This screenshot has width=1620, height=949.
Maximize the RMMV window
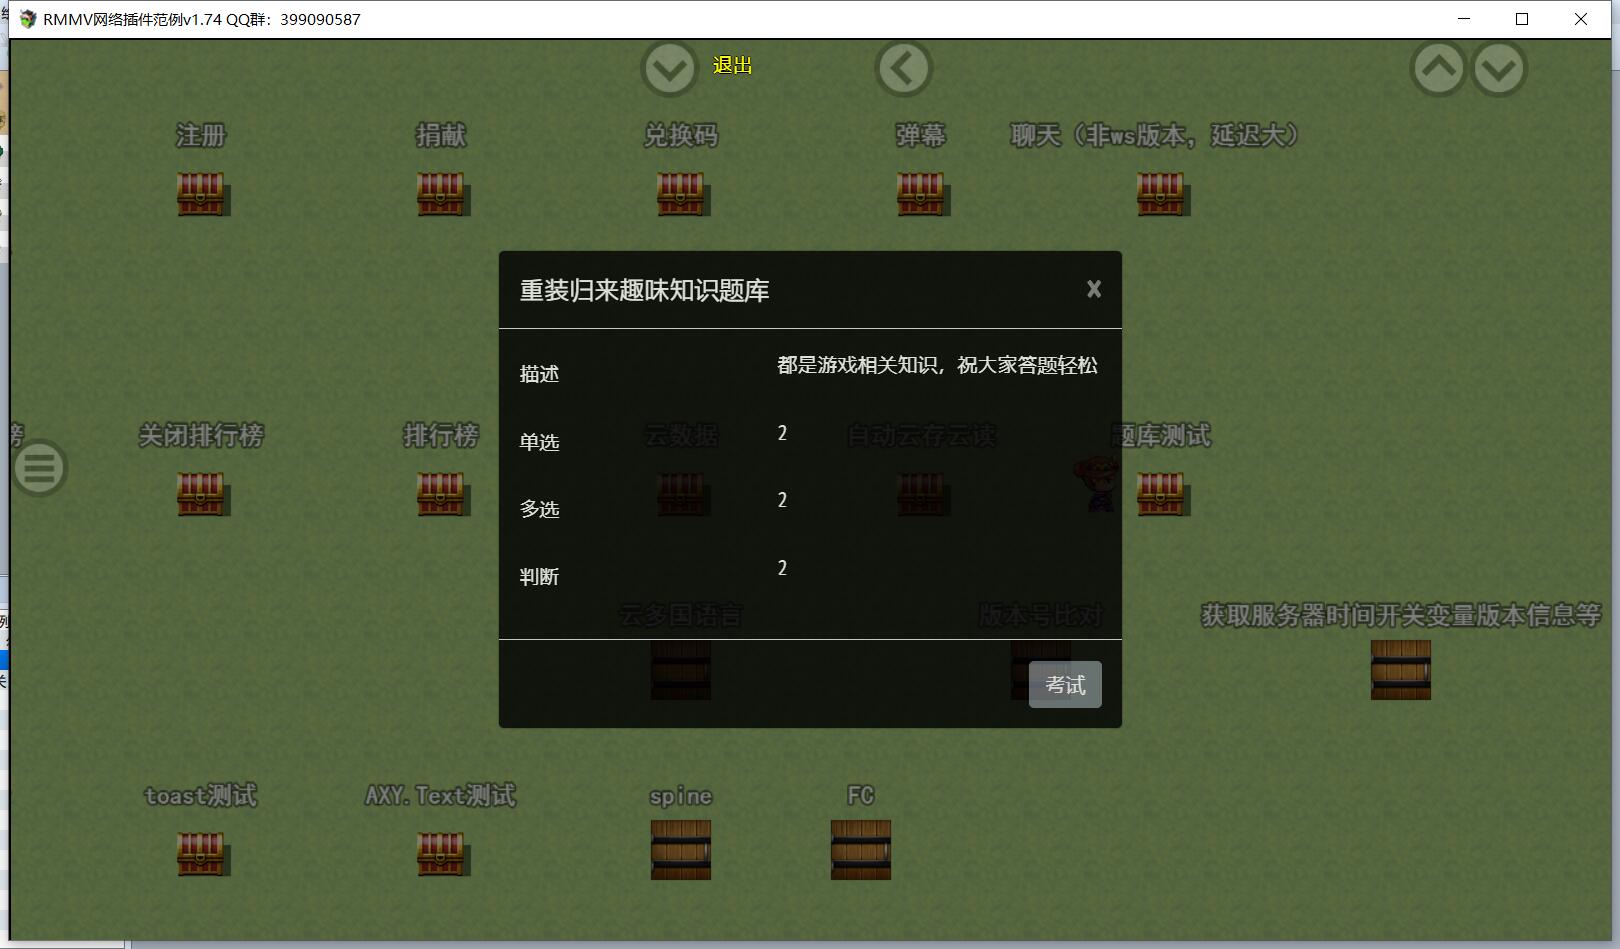[1522, 19]
